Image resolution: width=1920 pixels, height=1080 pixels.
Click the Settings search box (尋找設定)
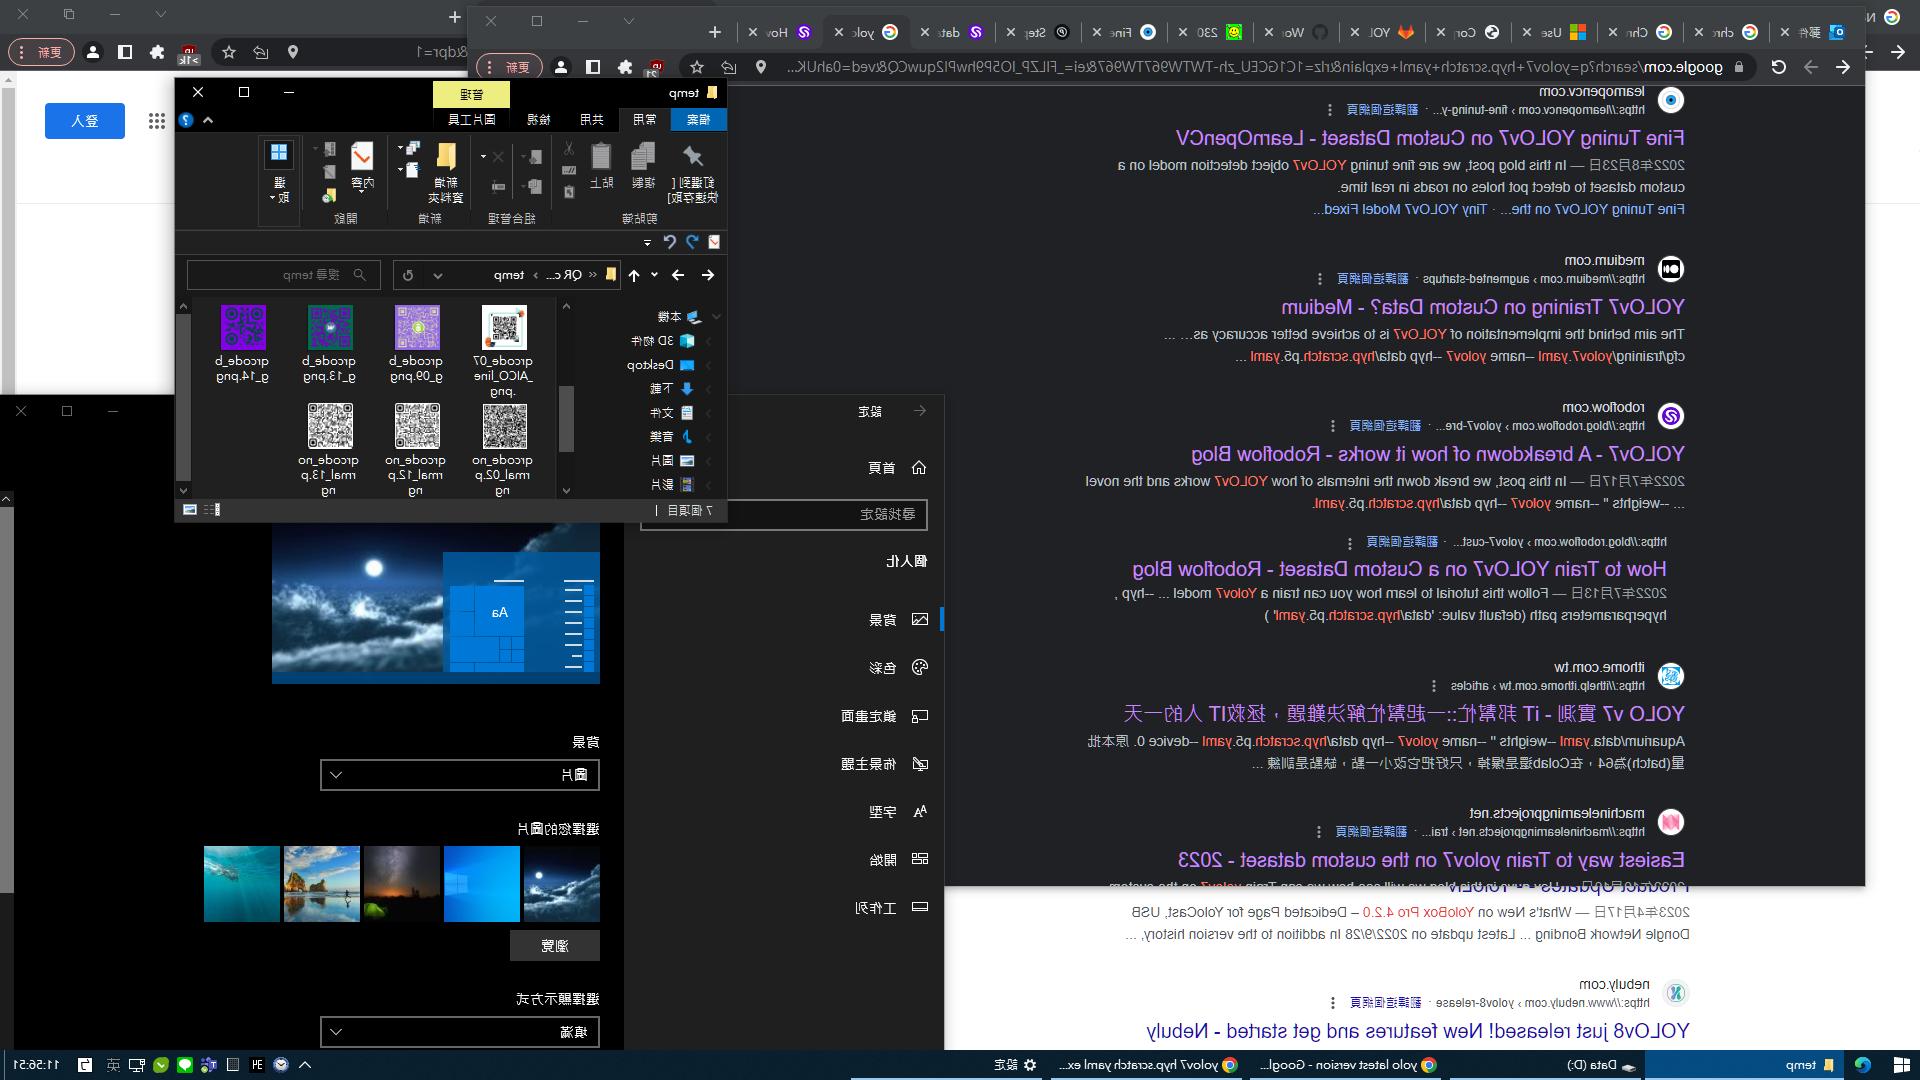(x=784, y=515)
